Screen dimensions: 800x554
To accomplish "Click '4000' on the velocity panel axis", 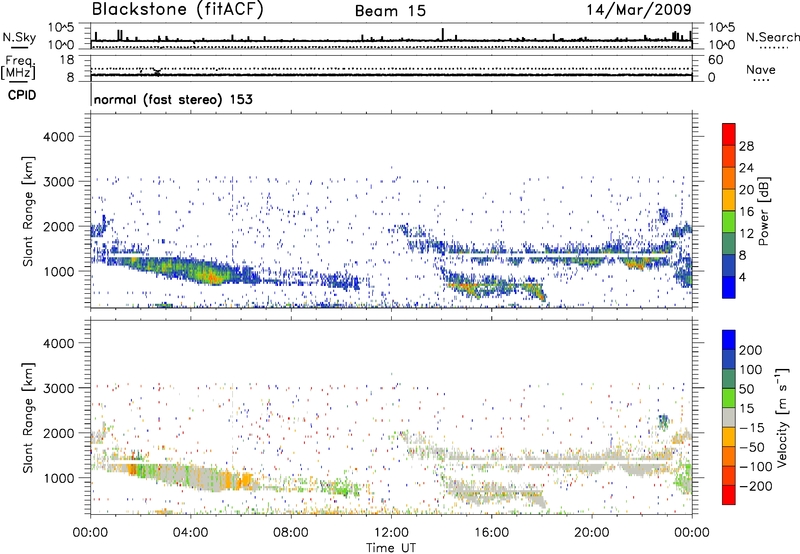I will click(x=59, y=343).
